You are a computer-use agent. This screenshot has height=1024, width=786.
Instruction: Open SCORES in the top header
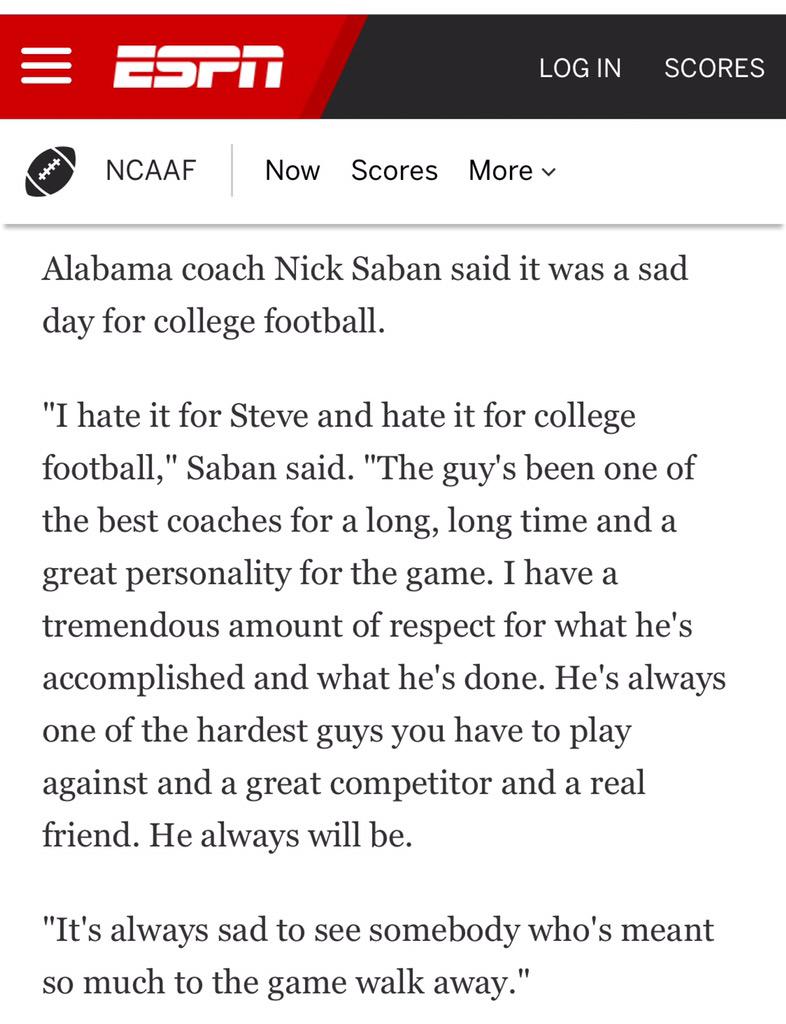pos(714,68)
